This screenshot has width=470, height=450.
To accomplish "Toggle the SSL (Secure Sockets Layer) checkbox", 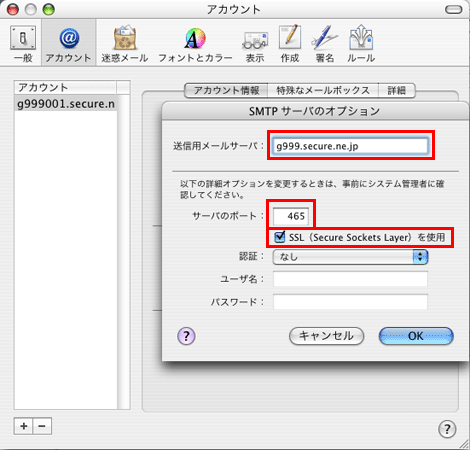I will 279,237.
